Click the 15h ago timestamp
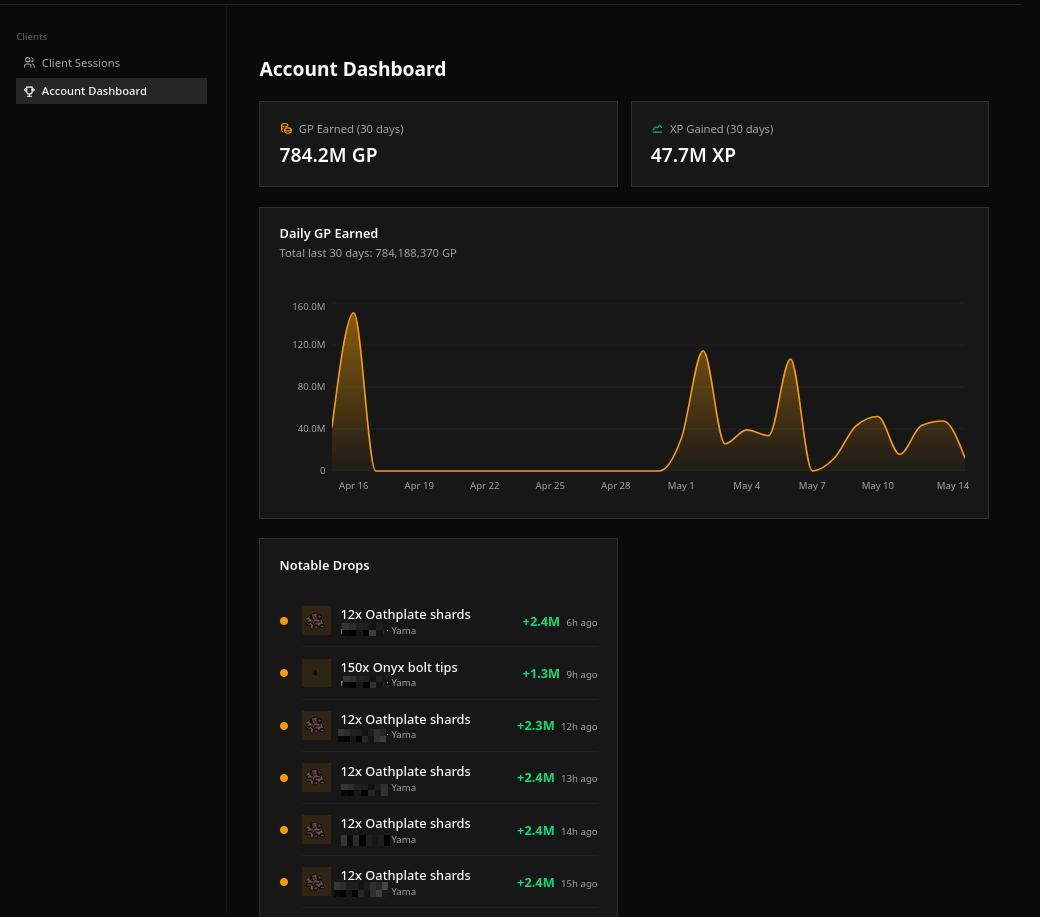The image size is (1040, 917). pyautogui.click(x=579, y=884)
